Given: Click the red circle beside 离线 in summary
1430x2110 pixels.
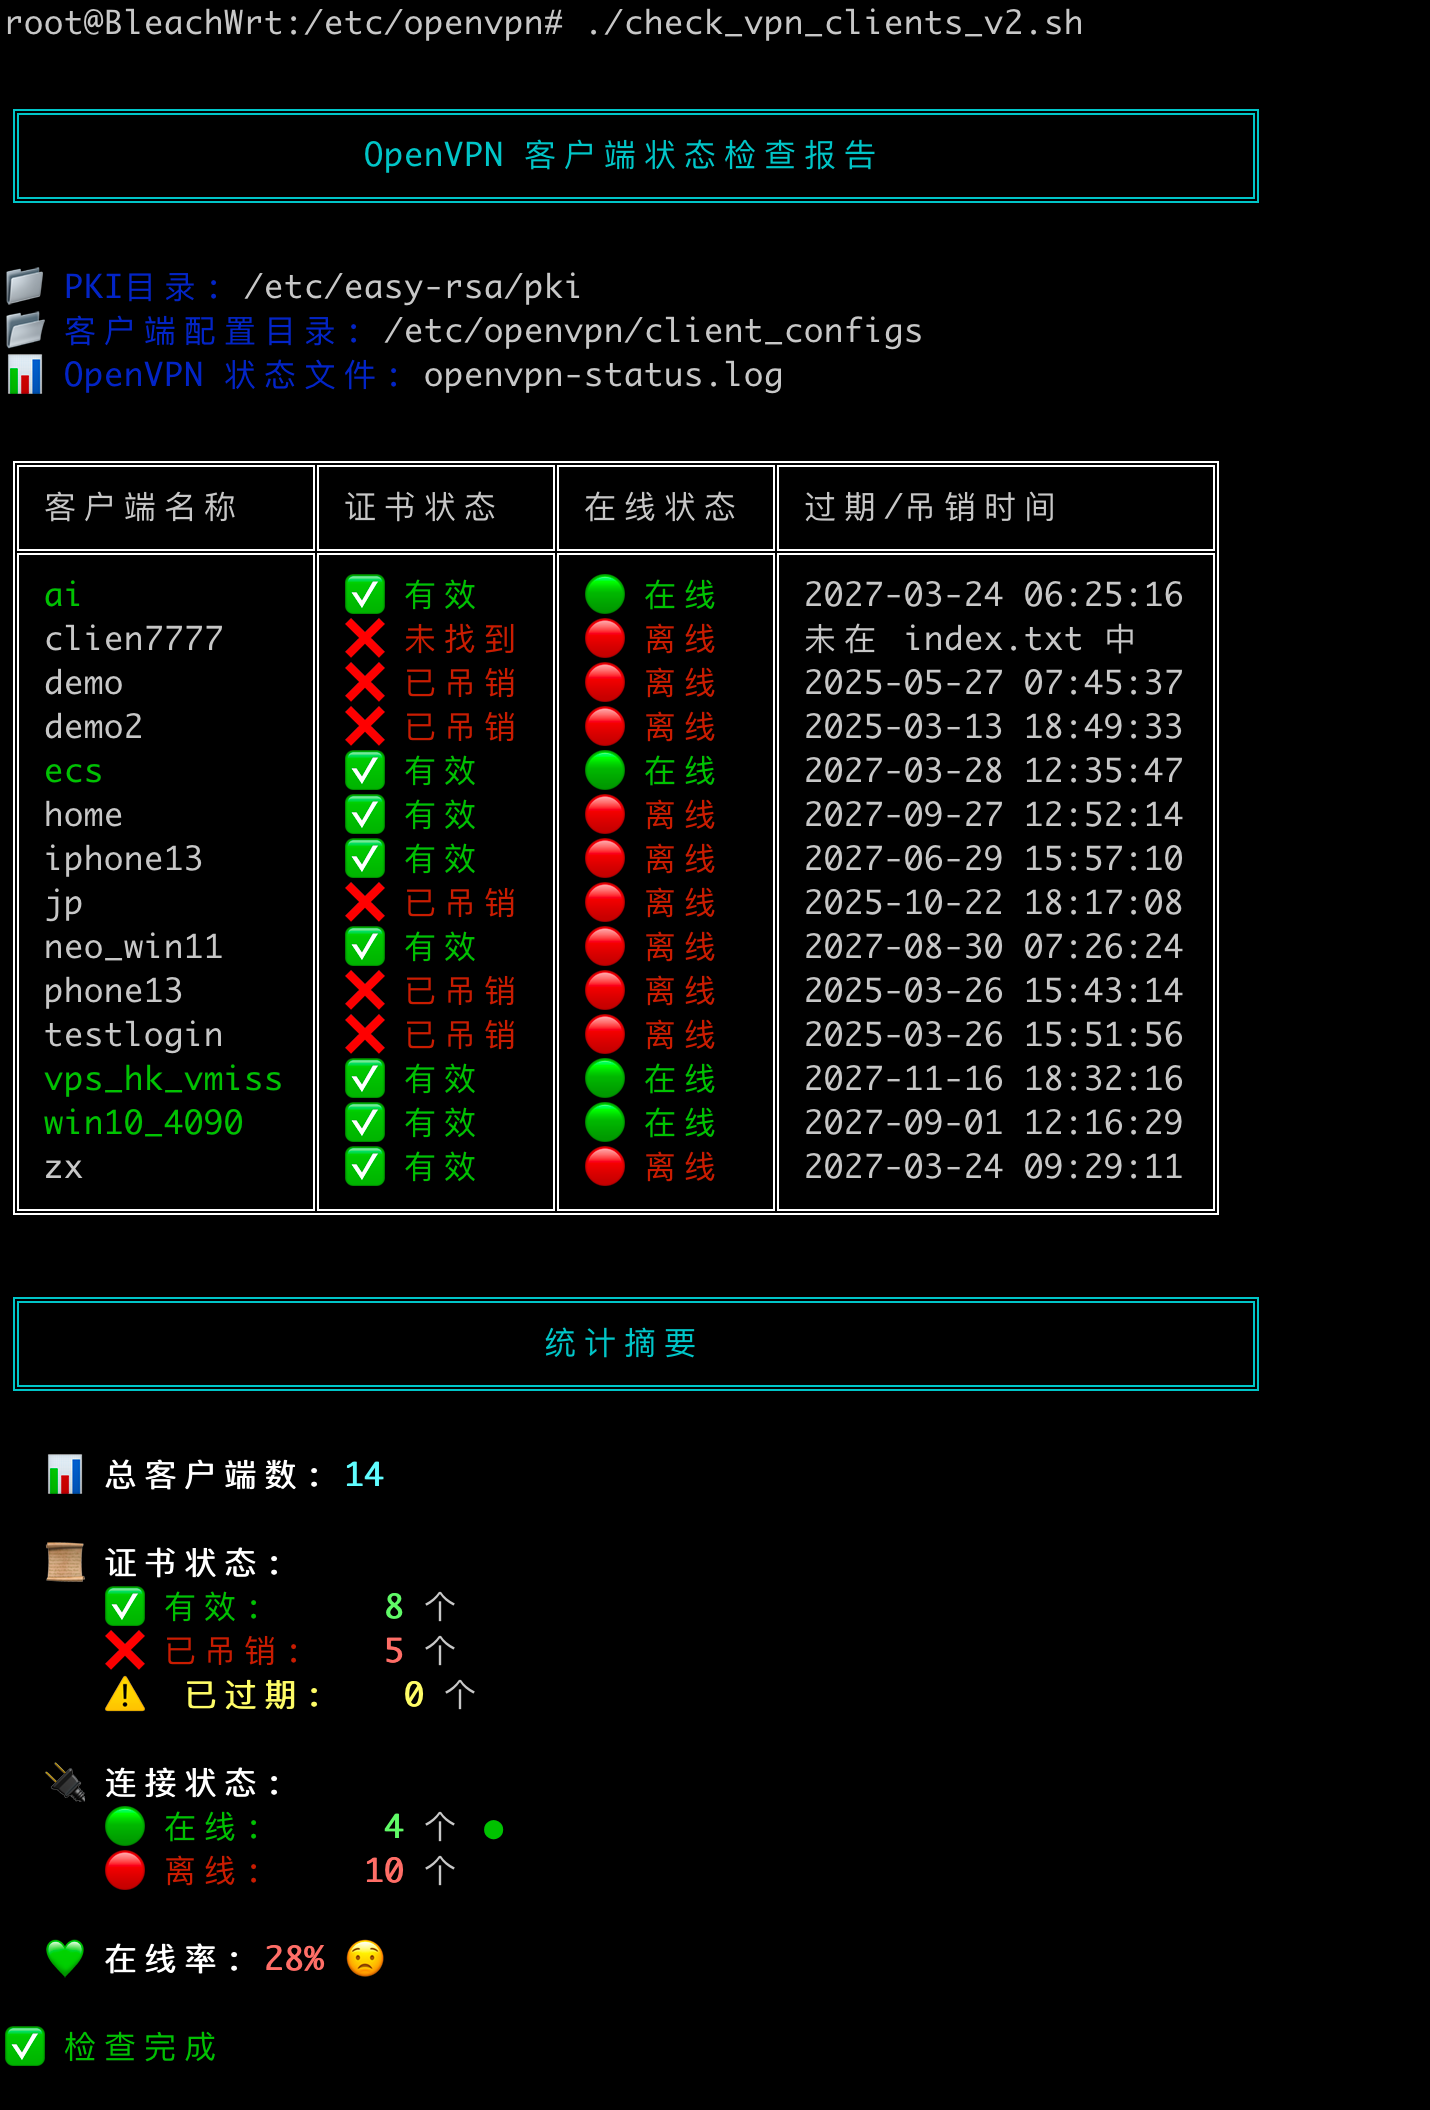Looking at the screenshot, I should coord(125,1870).
